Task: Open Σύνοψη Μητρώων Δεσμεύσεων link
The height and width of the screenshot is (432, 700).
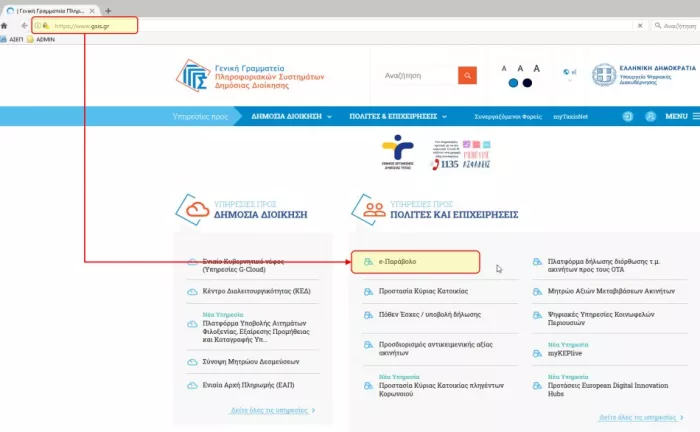Action: coord(251,361)
